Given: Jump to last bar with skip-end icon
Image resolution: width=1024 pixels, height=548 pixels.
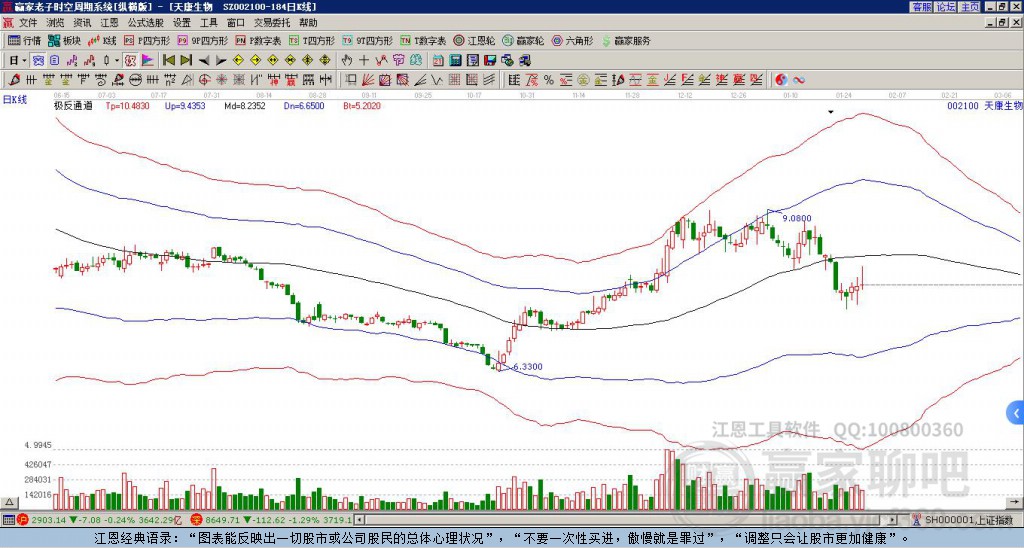Looking at the screenshot, I should [186, 61].
